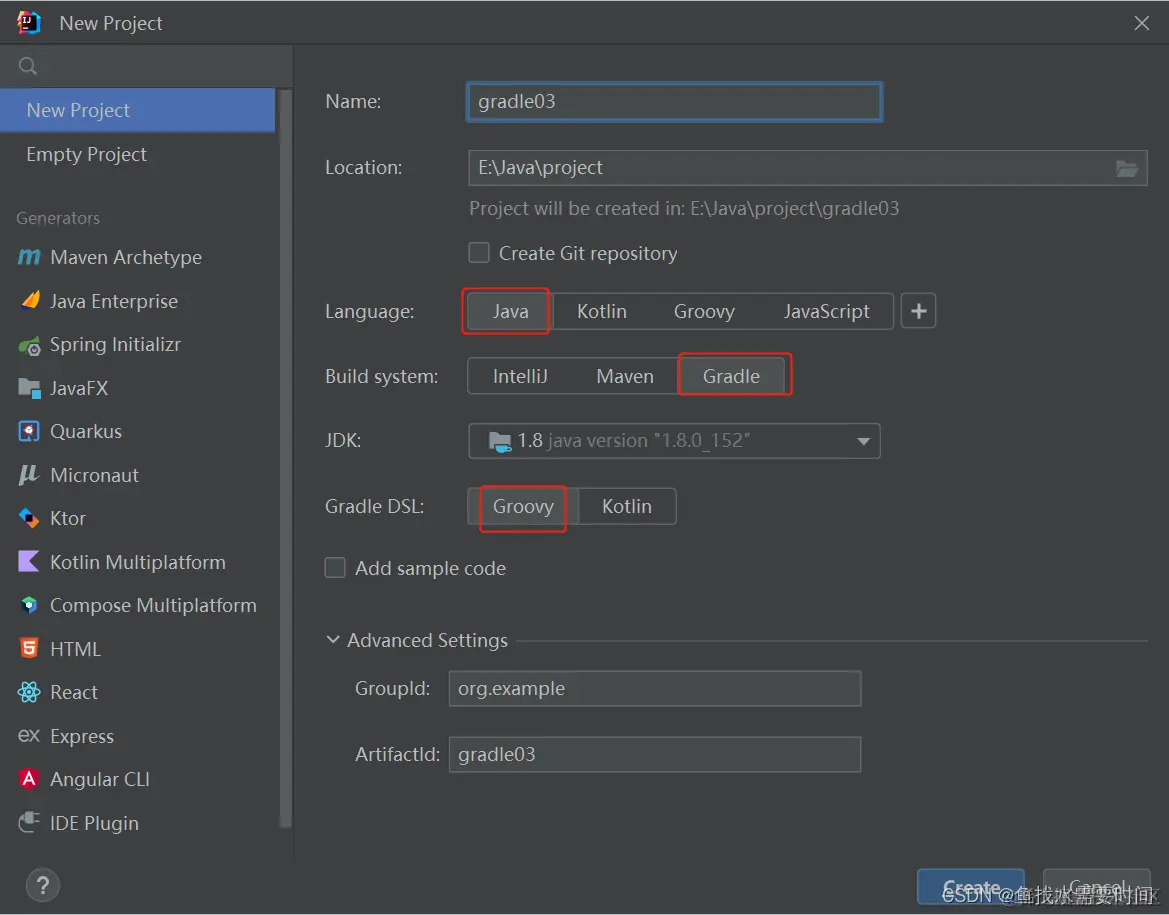Open the Spring Initializr generator
1169x915 pixels.
[115, 345]
